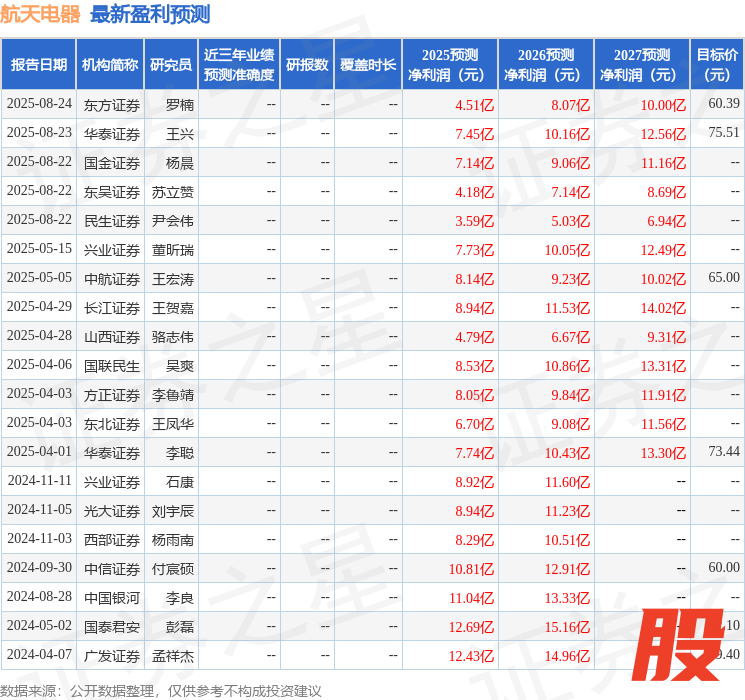Click analyst name 付宸硕
Image resolution: width=745 pixels, height=700 pixels.
pyautogui.click(x=172, y=568)
